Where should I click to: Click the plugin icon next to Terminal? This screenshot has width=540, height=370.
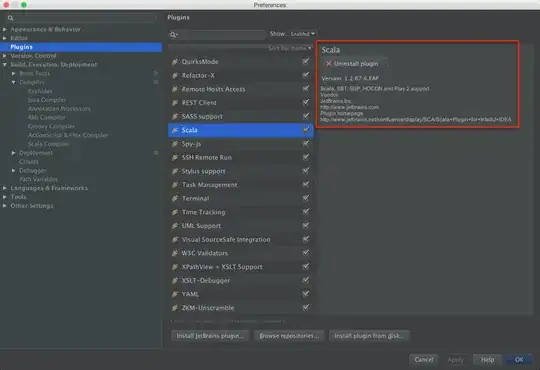[x=175, y=198]
